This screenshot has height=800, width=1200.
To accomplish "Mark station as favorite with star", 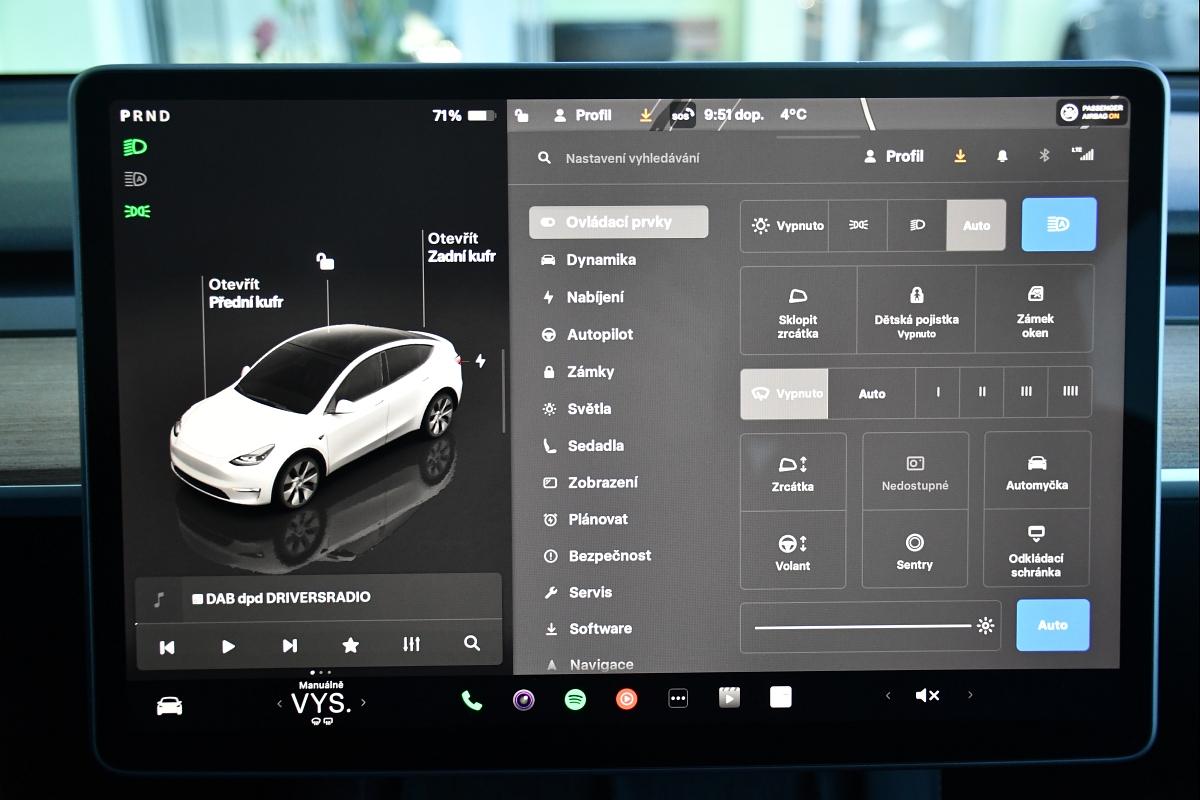I will pos(350,645).
